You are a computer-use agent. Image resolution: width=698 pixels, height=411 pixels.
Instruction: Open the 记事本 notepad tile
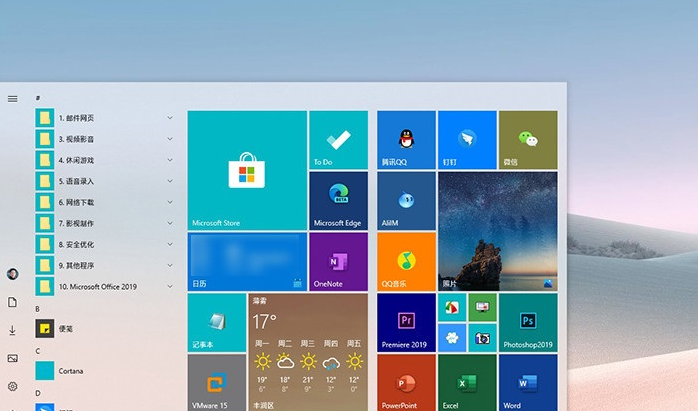(x=217, y=322)
